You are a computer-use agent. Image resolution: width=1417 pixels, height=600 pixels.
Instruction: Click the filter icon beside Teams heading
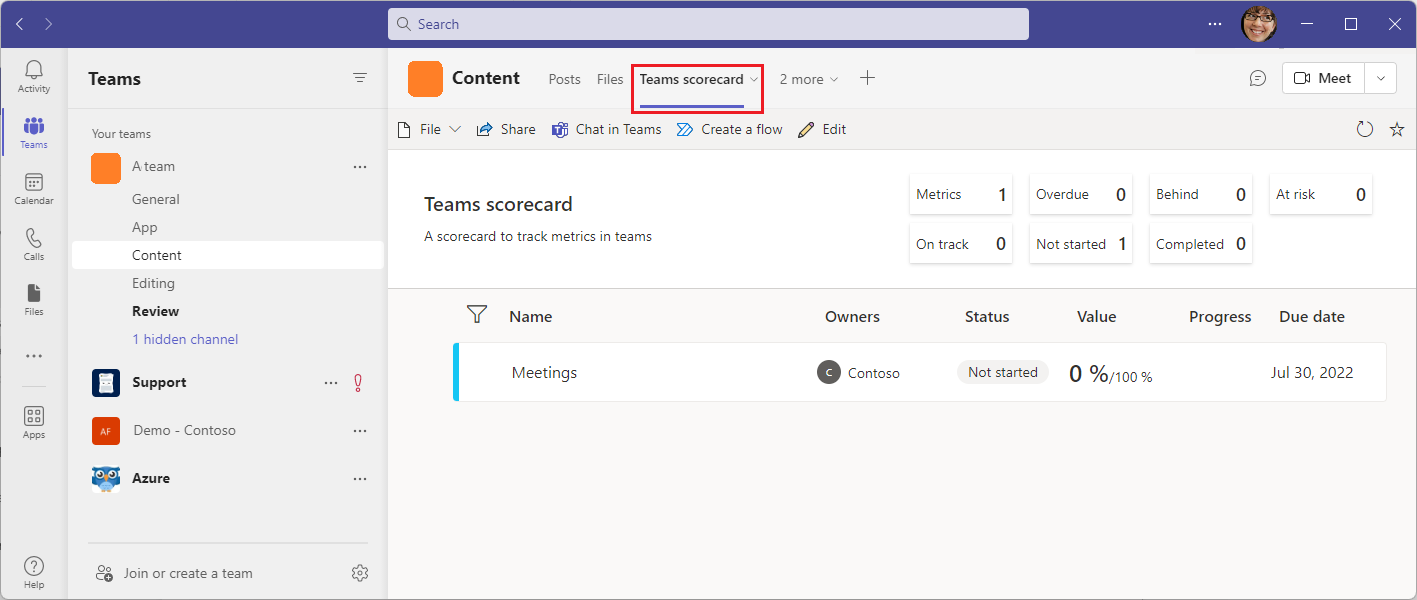tap(360, 78)
